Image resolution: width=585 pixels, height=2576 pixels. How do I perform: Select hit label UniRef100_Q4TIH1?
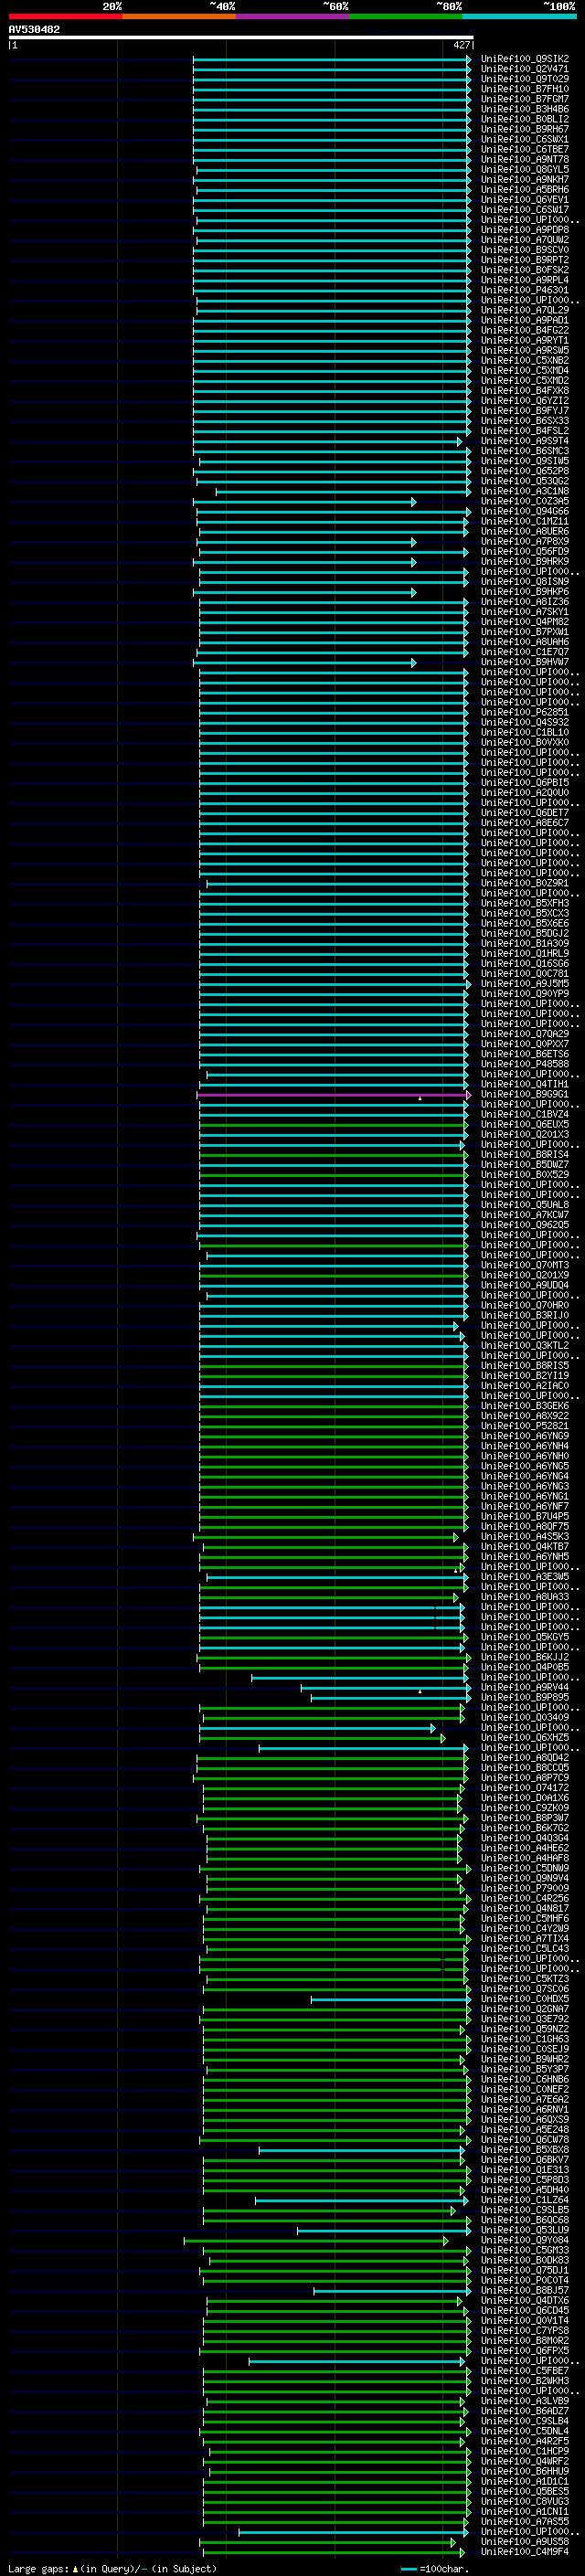coord(524,1085)
